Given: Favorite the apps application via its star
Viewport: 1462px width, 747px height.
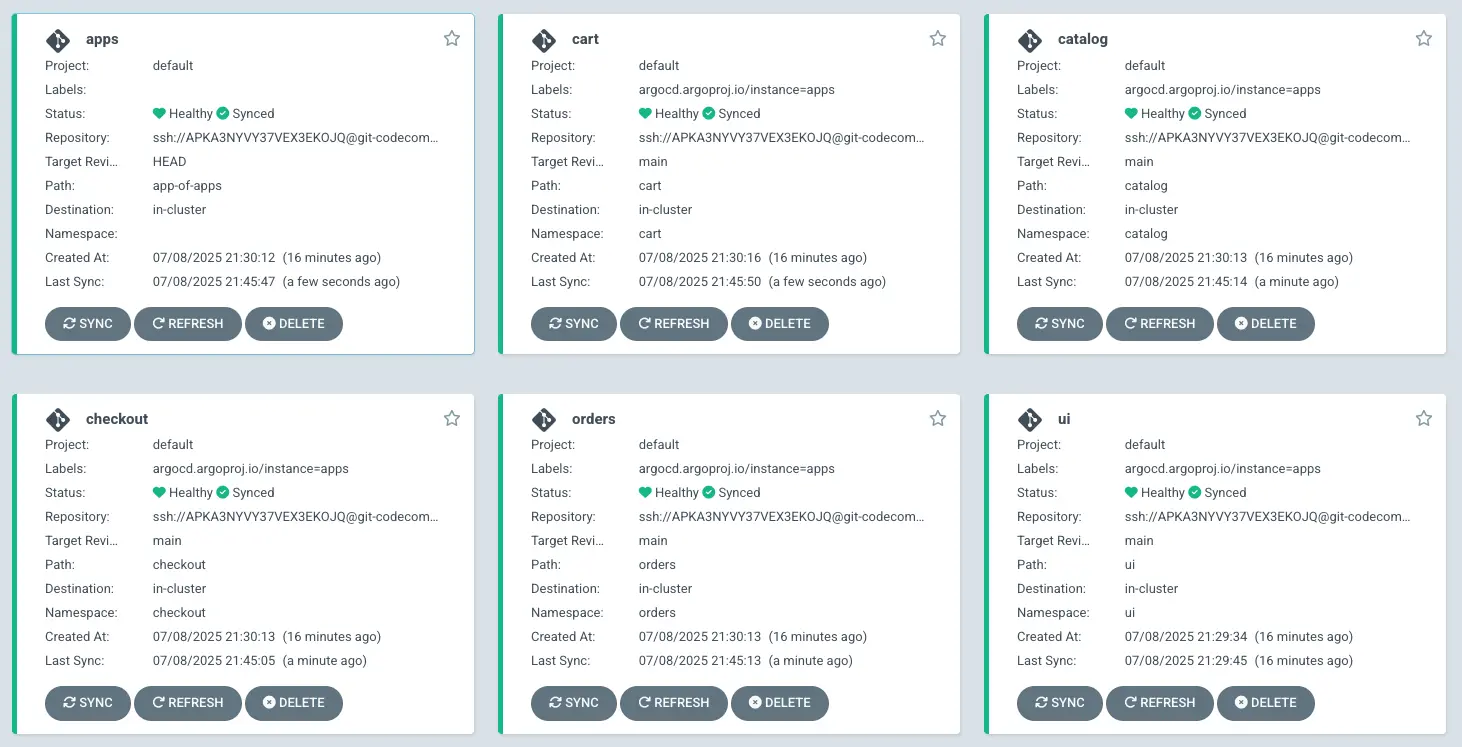Looking at the screenshot, I should coord(451,37).
